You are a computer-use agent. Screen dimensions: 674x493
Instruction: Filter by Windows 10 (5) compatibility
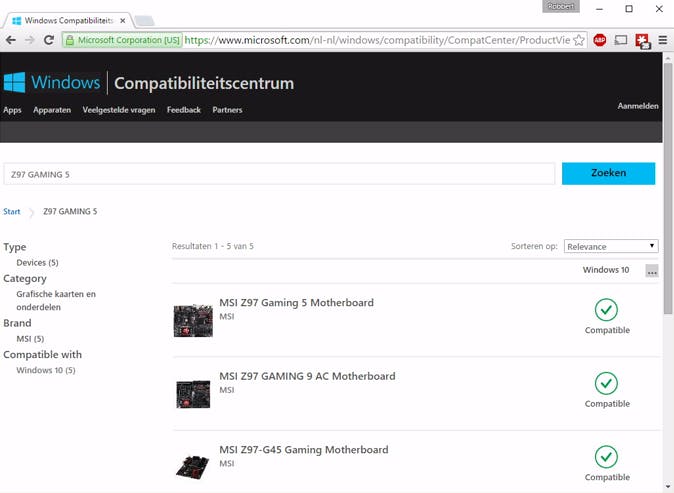(x=46, y=370)
